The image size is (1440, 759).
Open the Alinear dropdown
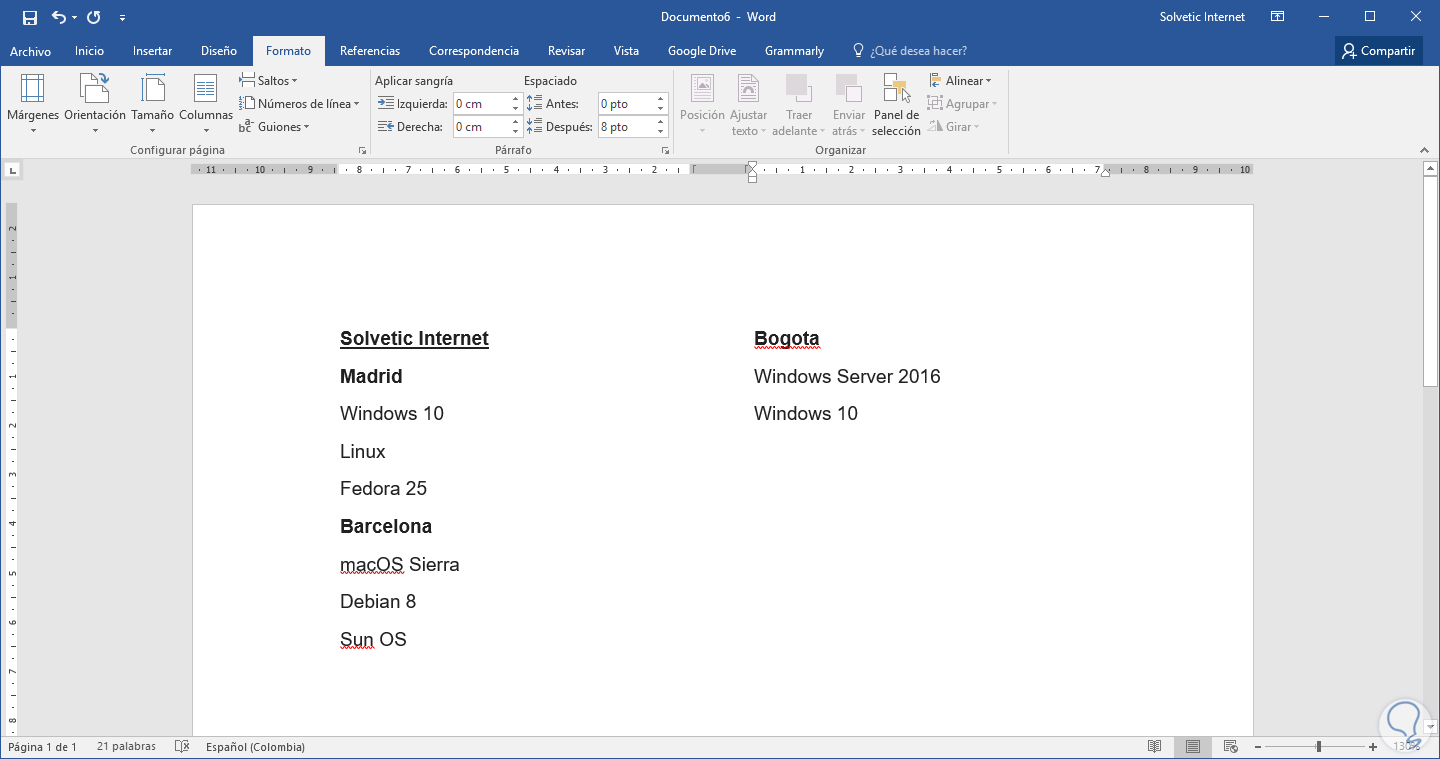pos(960,81)
